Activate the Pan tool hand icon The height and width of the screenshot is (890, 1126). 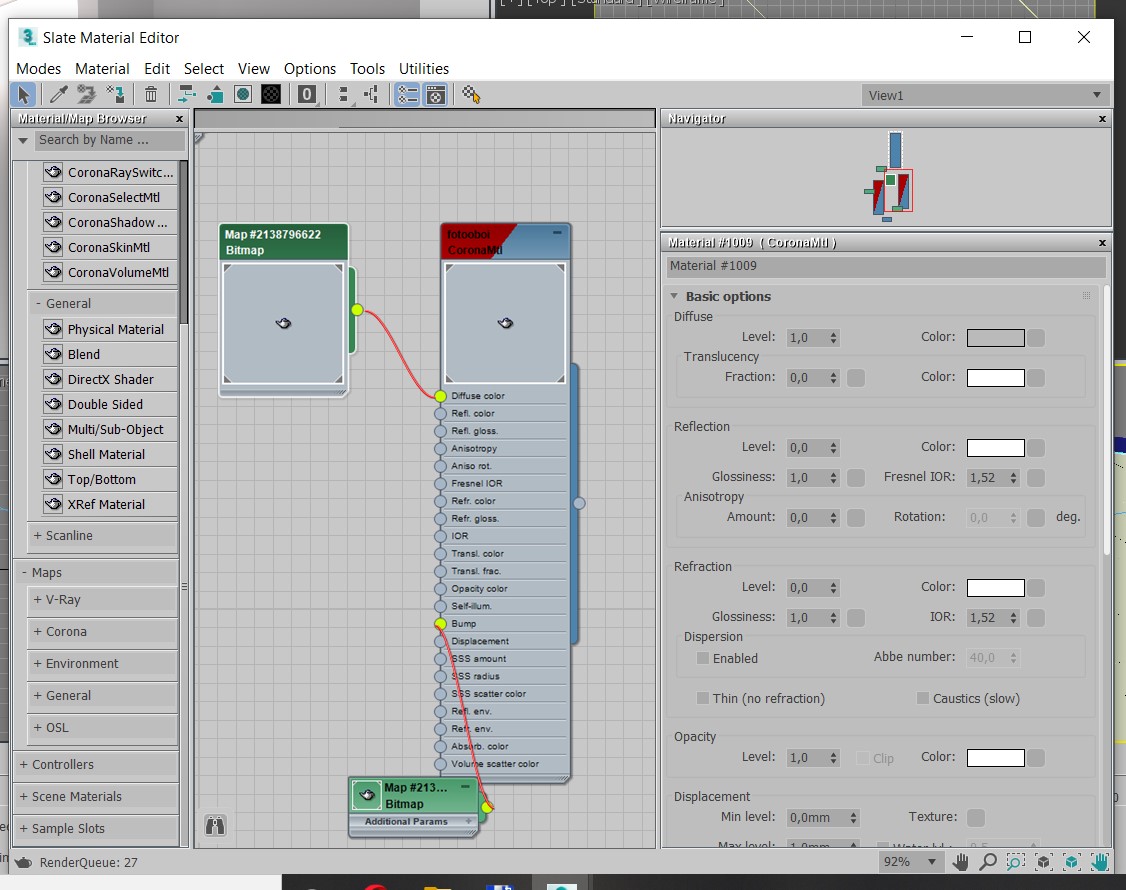tap(960, 861)
